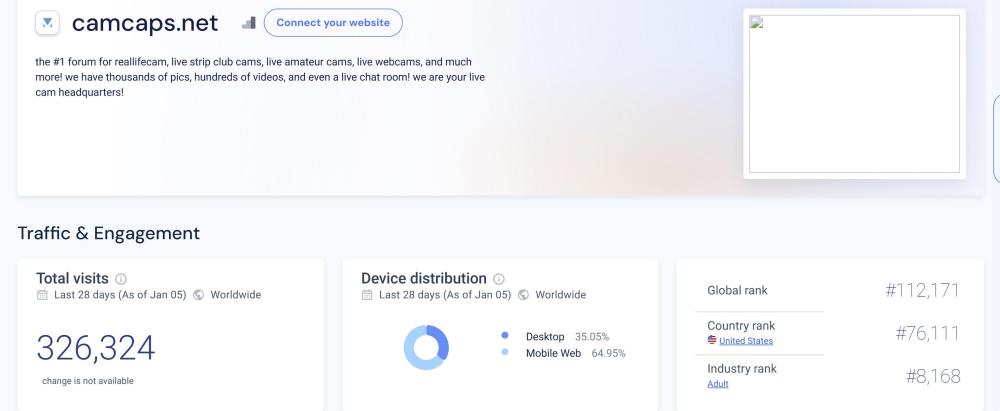Image resolution: width=1000 pixels, height=411 pixels.
Task: Click the bar chart icon beside camcaps.net
Action: point(249,22)
